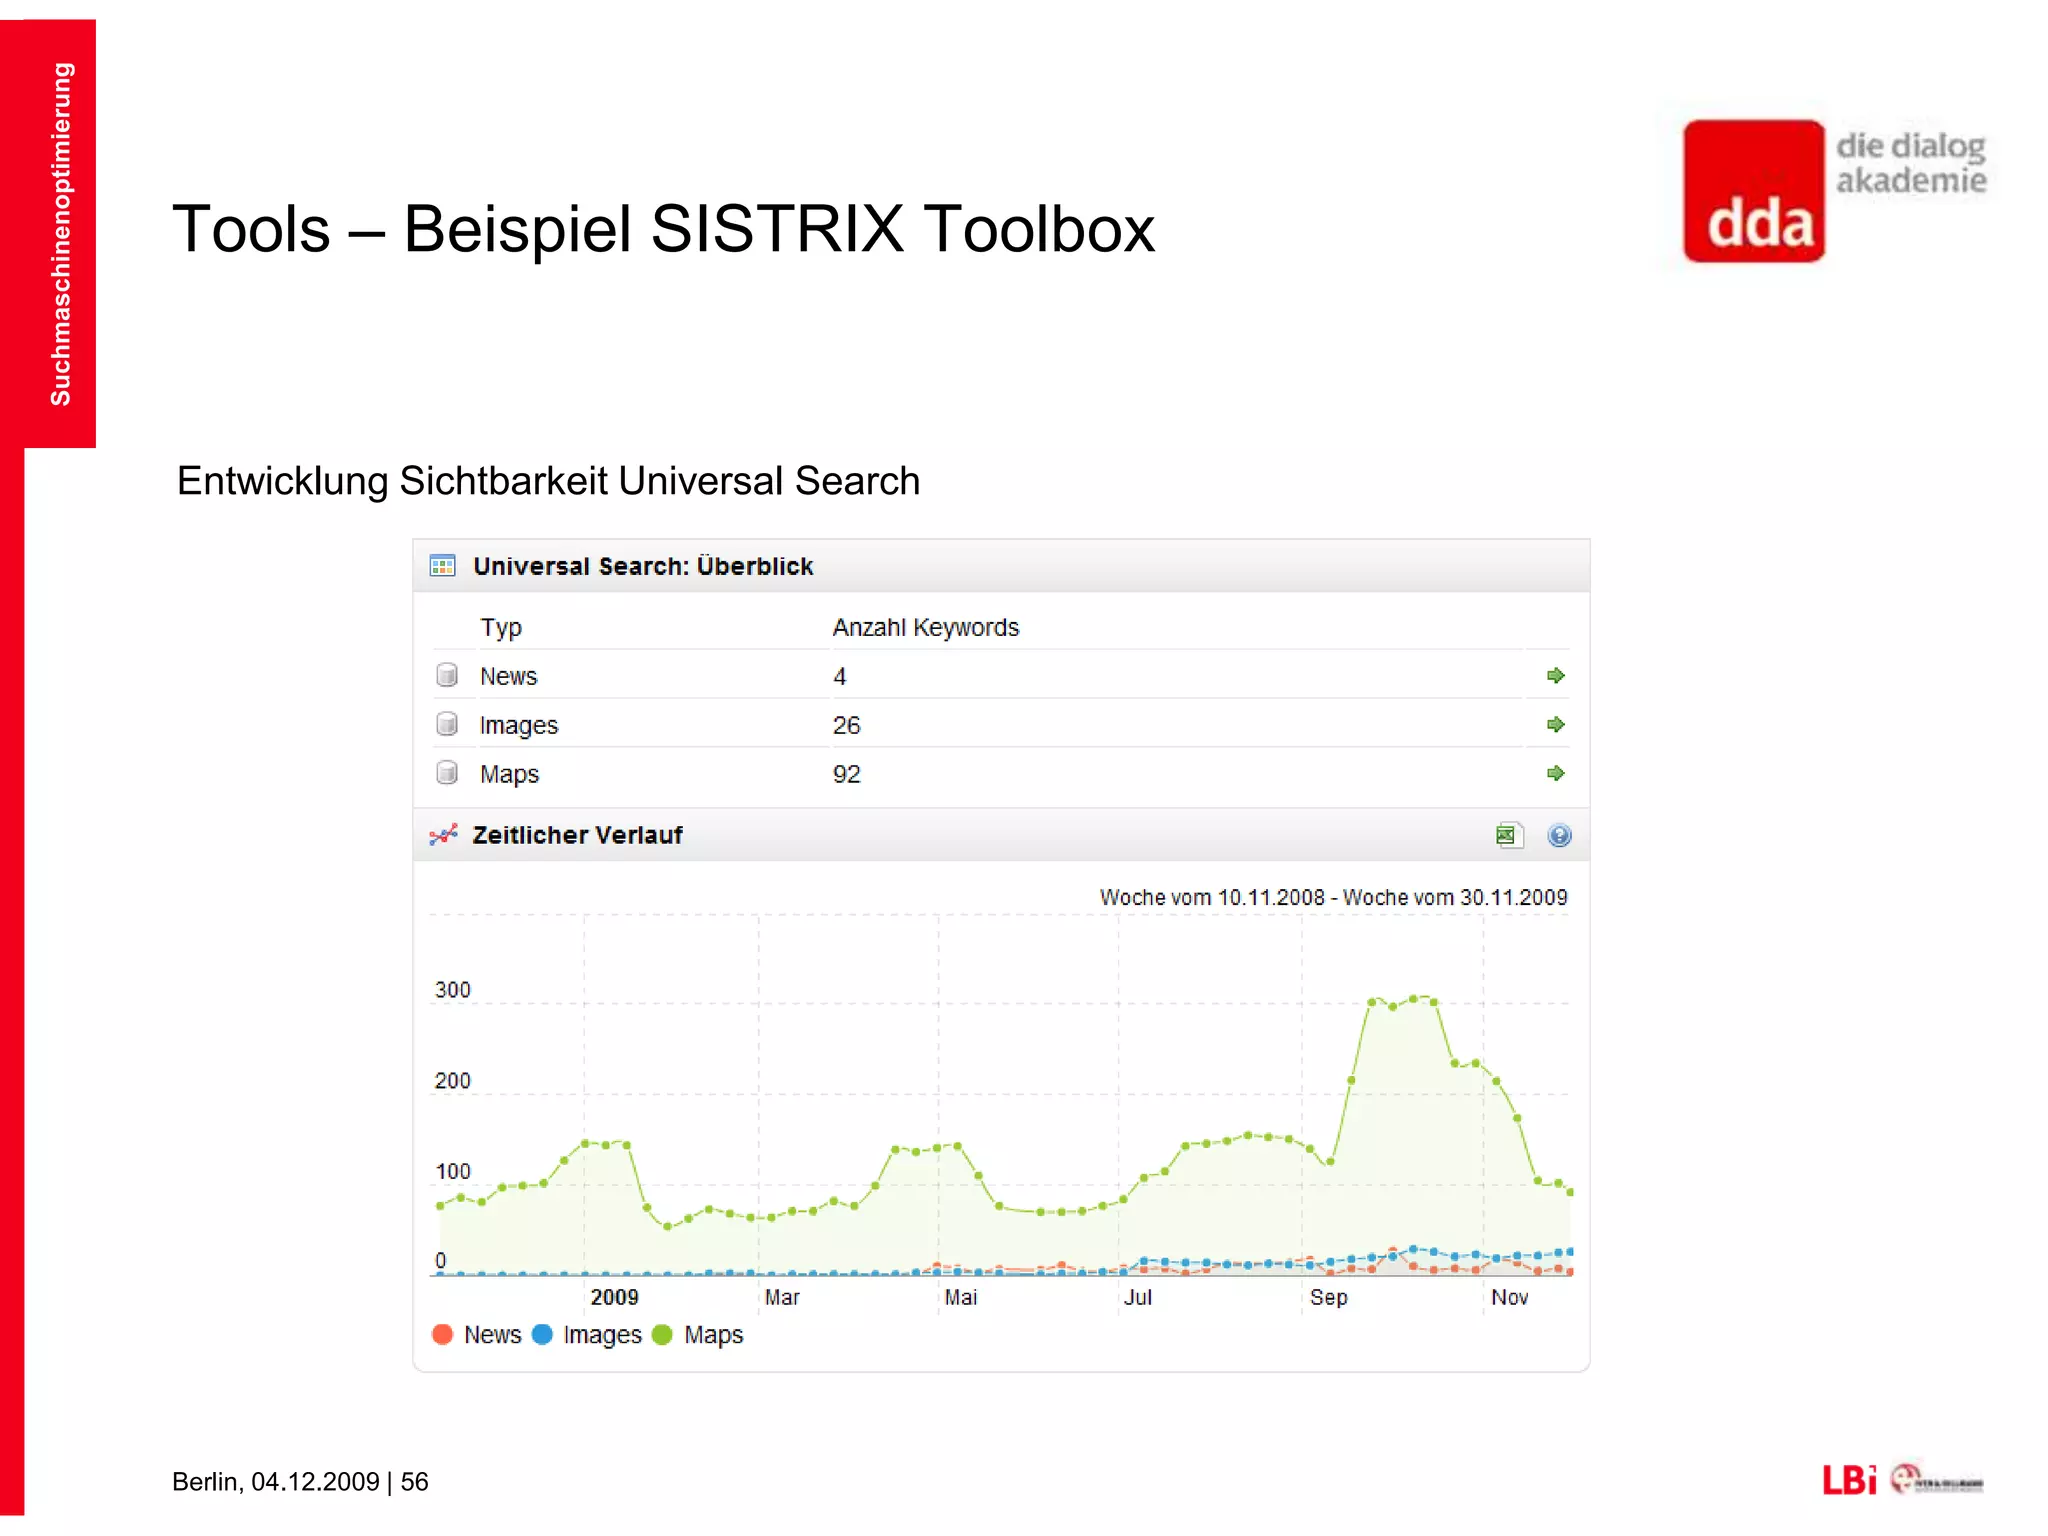Click the dda logo
2048x1536 pixels.
click(x=1754, y=191)
